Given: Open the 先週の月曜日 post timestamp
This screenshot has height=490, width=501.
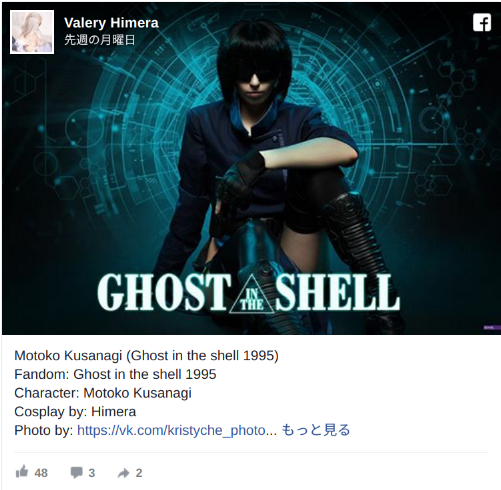Looking at the screenshot, I should pyautogui.click(x=99, y=40).
